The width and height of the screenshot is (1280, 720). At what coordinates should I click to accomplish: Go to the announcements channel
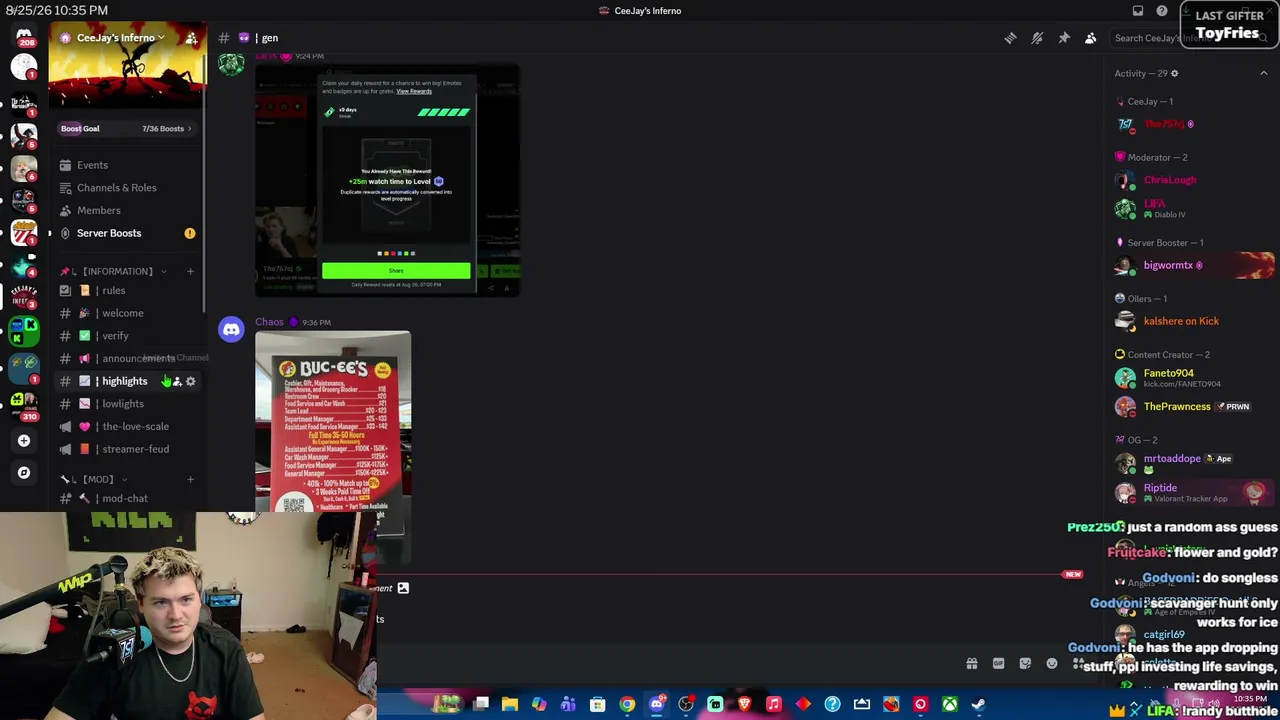point(126,359)
